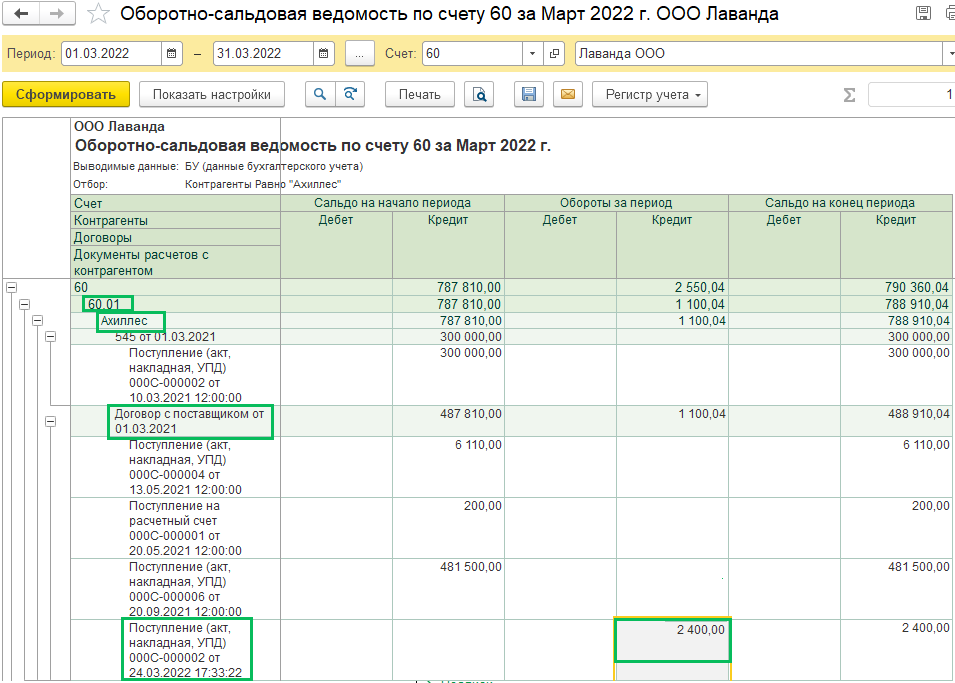Click the Печать button
The height and width of the screenshot is (683, 955).
pos(420,94)
